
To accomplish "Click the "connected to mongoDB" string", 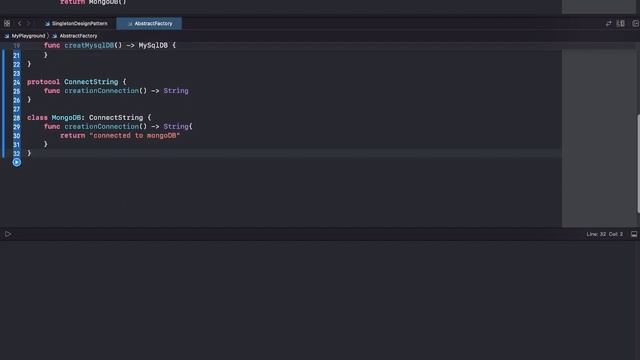I will coord(135,136).
